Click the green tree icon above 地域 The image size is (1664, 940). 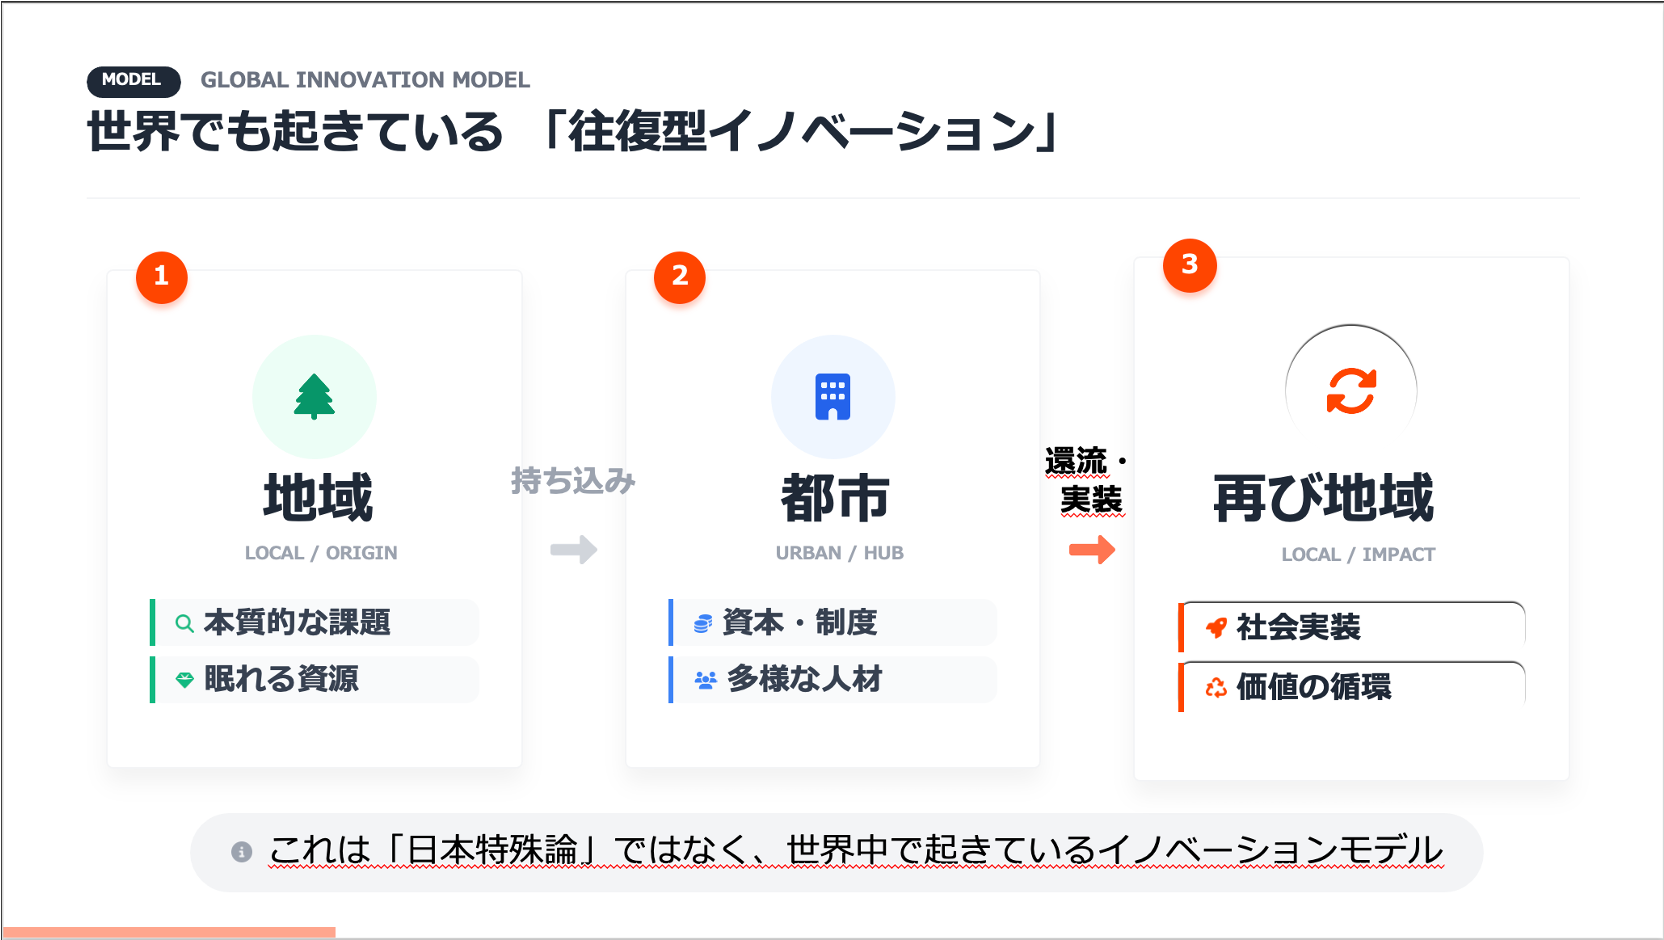tap(314, 397)
